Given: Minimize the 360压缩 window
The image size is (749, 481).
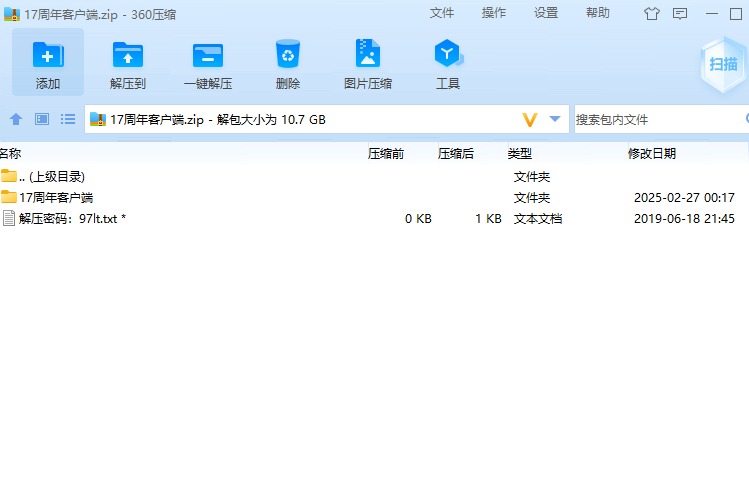Looking at the screenshot, I should tap(712, 14).
